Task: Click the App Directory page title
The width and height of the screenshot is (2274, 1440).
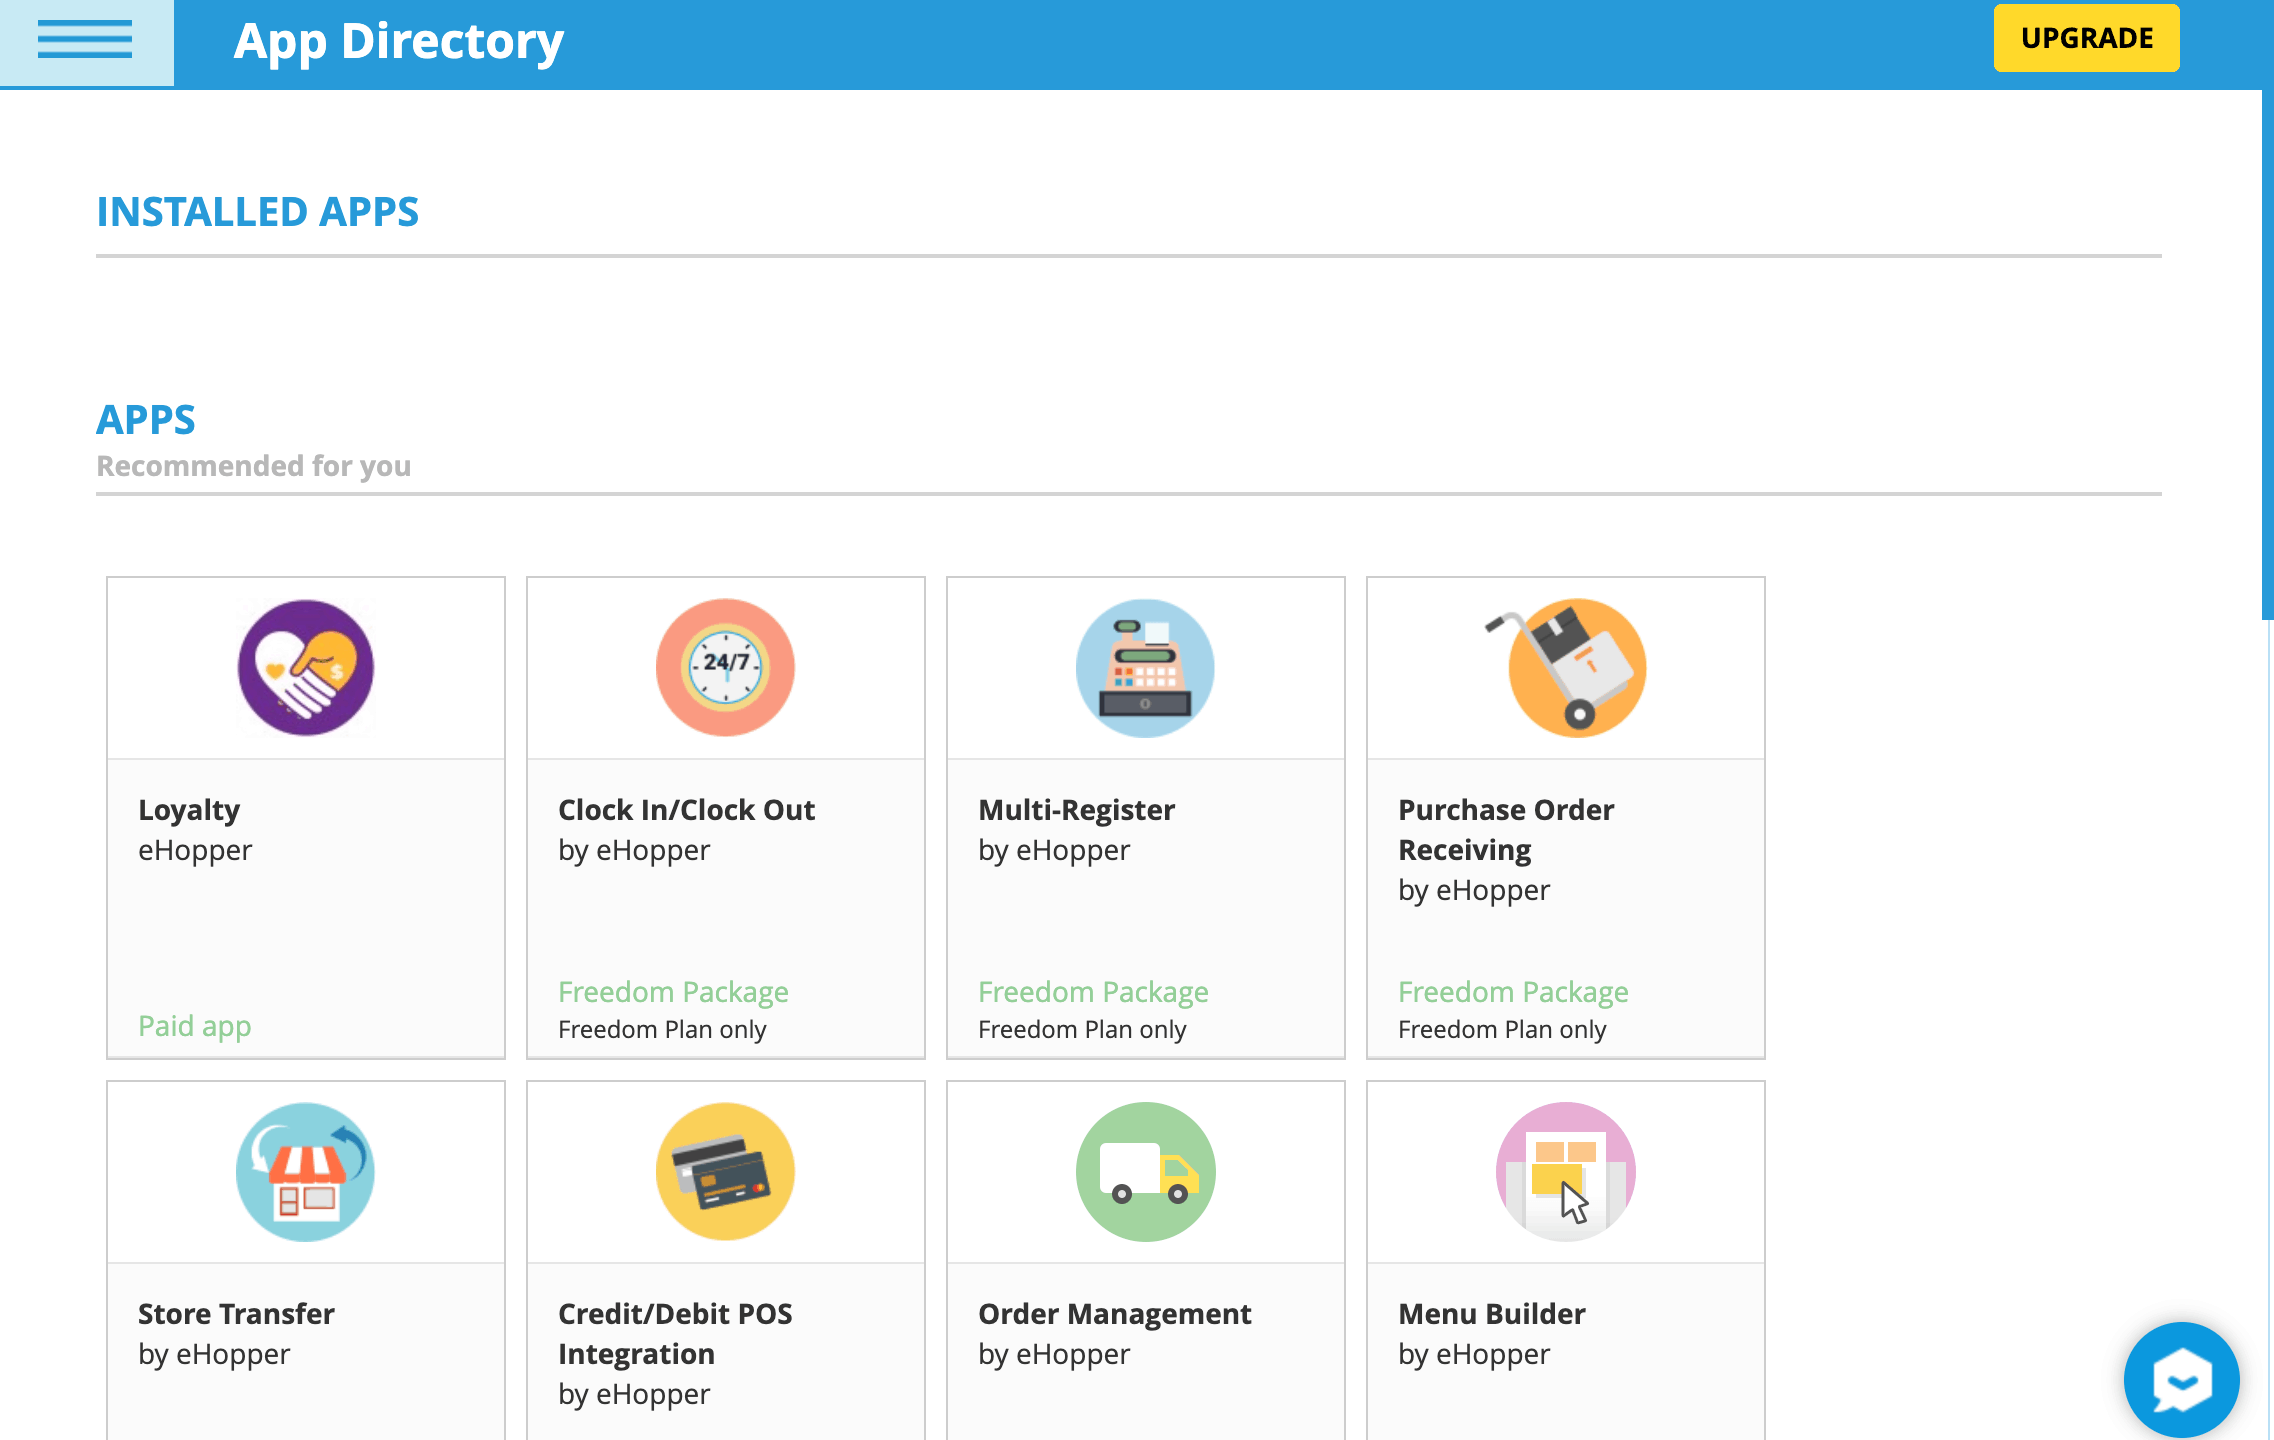Action: [x=399, y=43]
